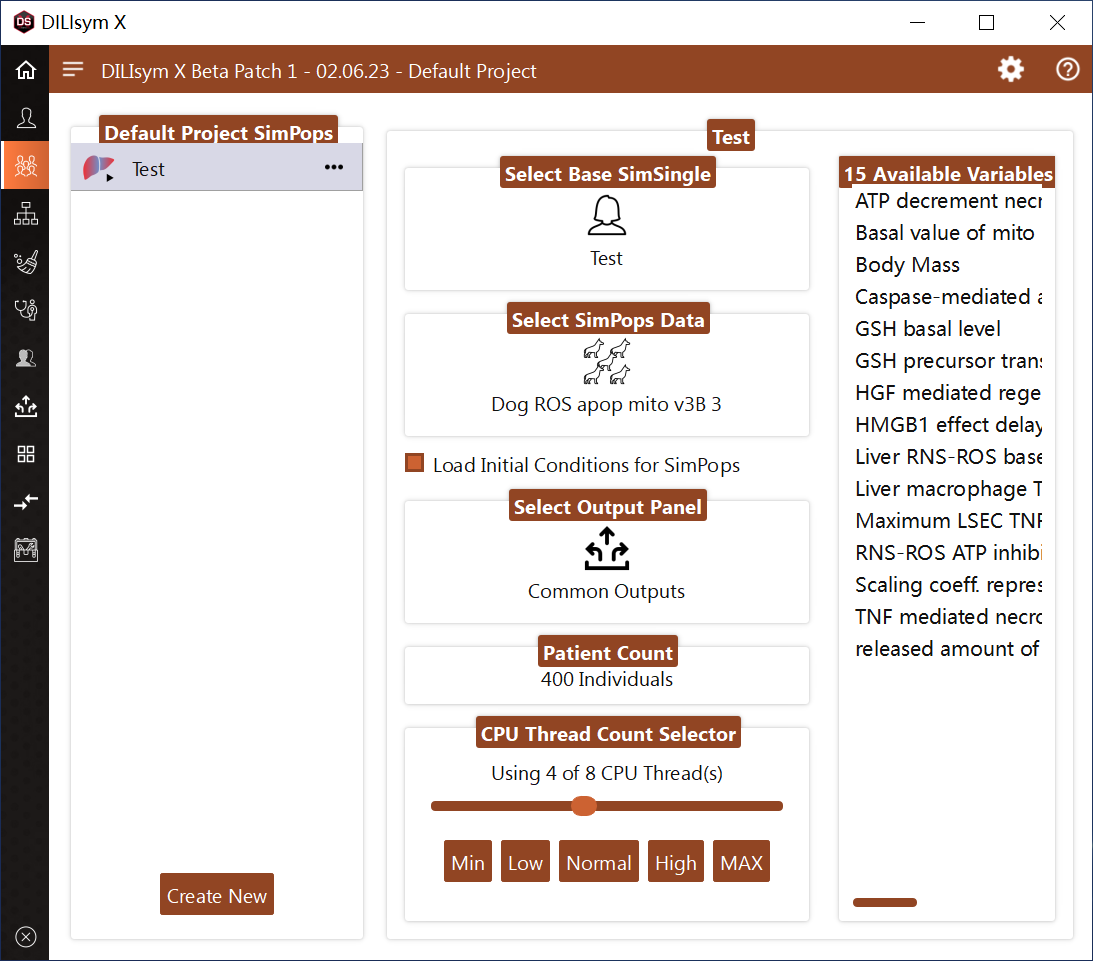Click the CPU thread count slider handle

coord(583,806)
